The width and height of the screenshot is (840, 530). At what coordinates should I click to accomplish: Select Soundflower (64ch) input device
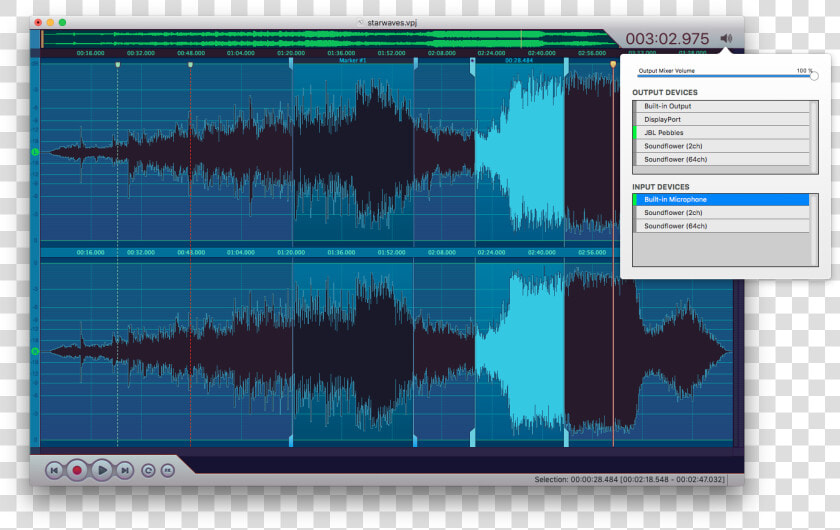(721, 226)
